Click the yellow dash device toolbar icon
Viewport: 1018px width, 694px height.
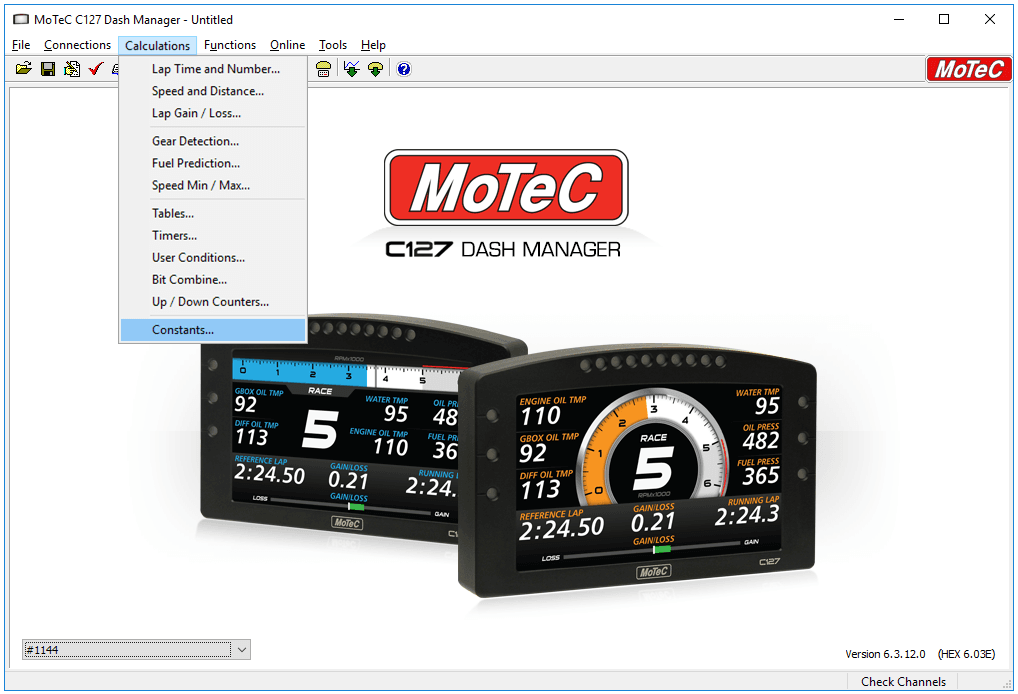pos(323,69)
